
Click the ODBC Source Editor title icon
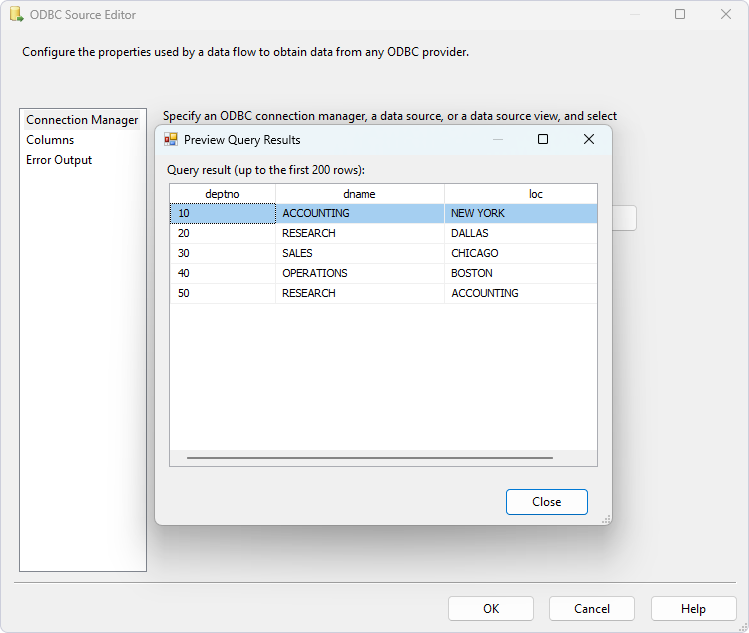(16, 15)
